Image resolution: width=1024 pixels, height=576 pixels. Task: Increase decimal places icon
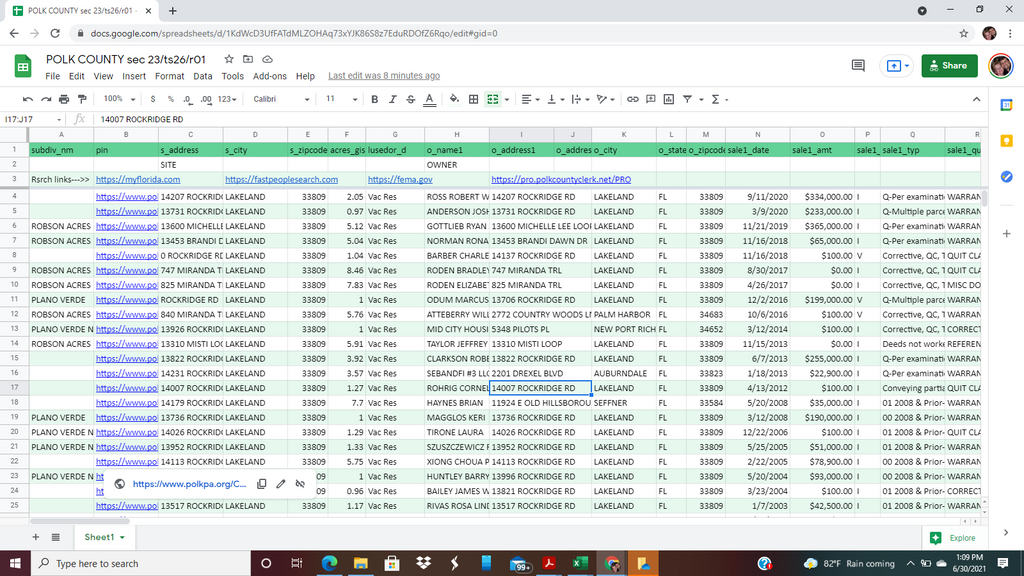coord(206,99)
